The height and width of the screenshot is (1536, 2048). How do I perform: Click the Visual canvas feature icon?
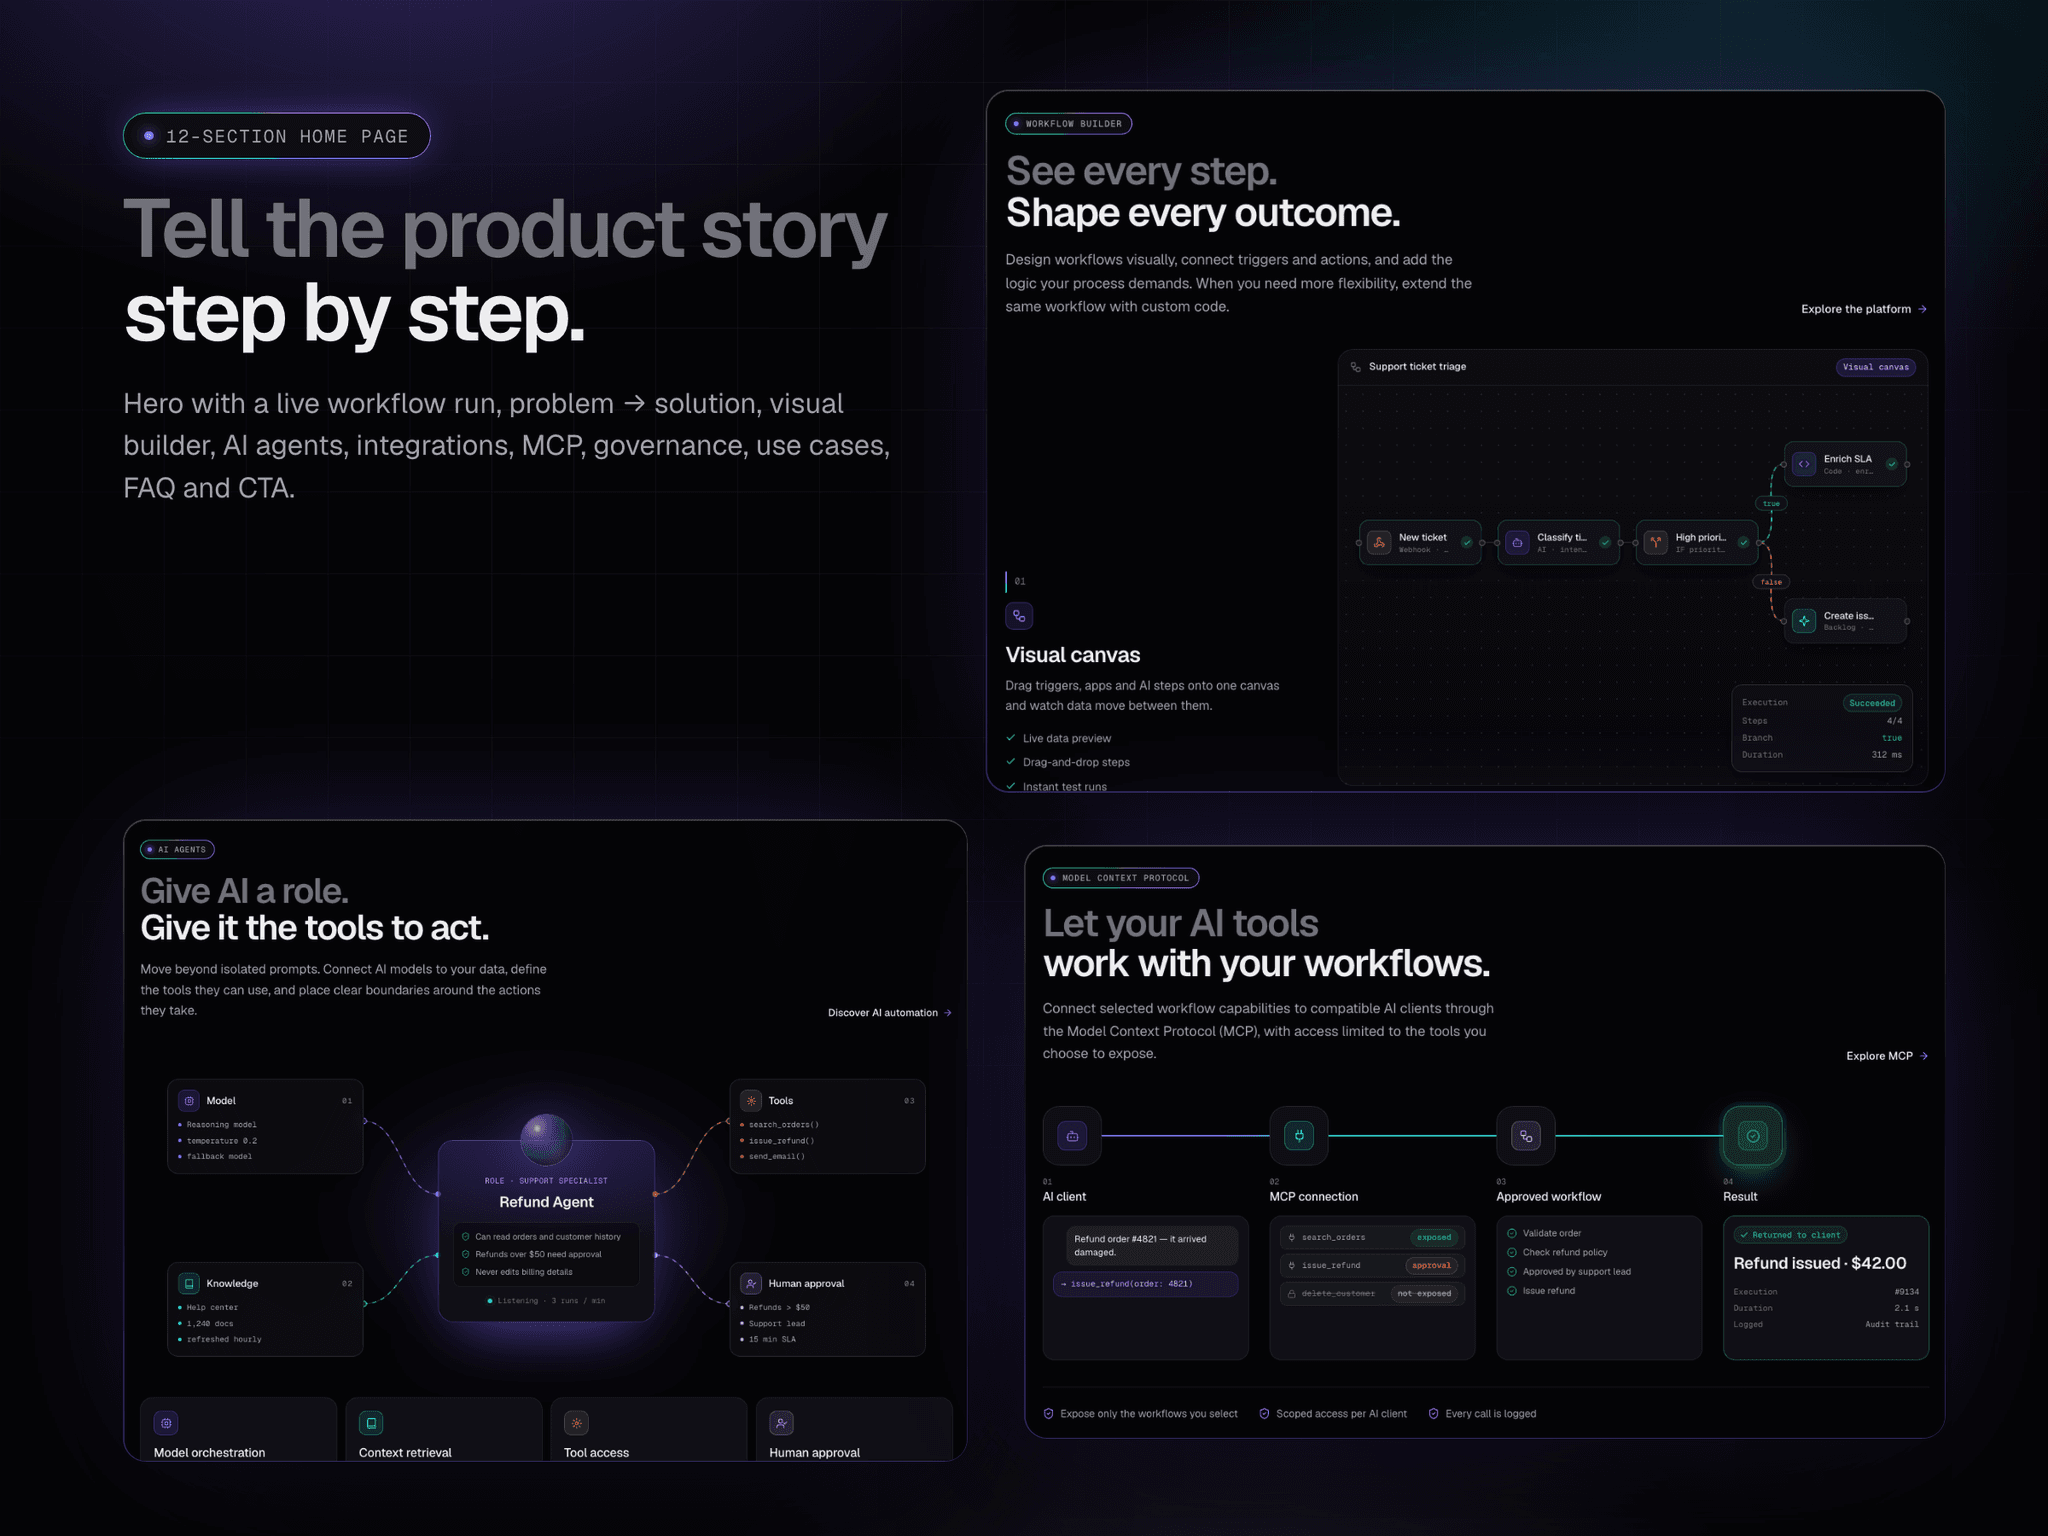[1019, 616]
